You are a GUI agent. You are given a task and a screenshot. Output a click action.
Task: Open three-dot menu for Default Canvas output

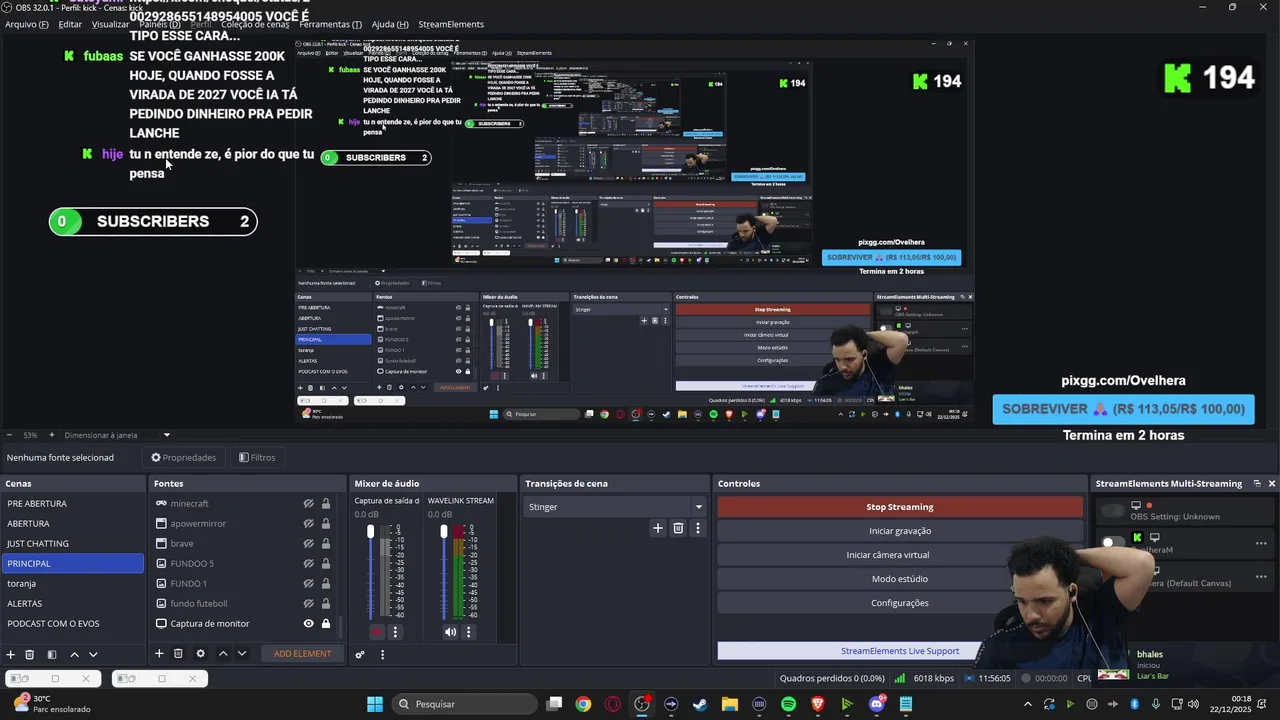(1261, 578)
